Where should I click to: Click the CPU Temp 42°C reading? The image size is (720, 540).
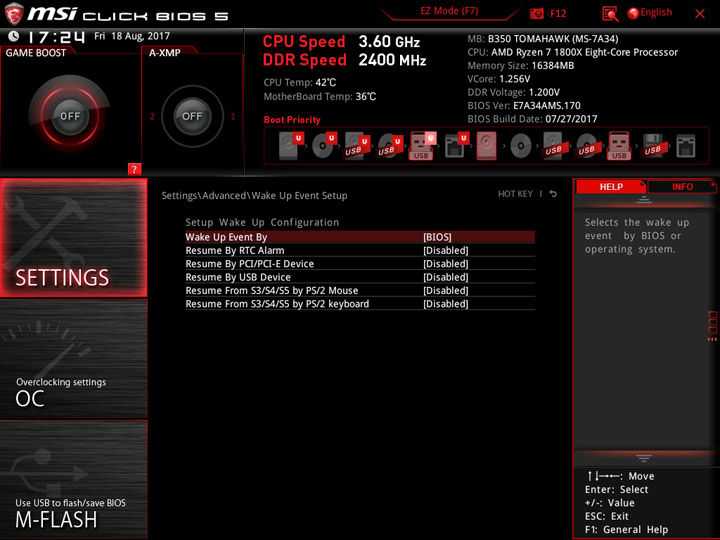click(x=300, y=83)
